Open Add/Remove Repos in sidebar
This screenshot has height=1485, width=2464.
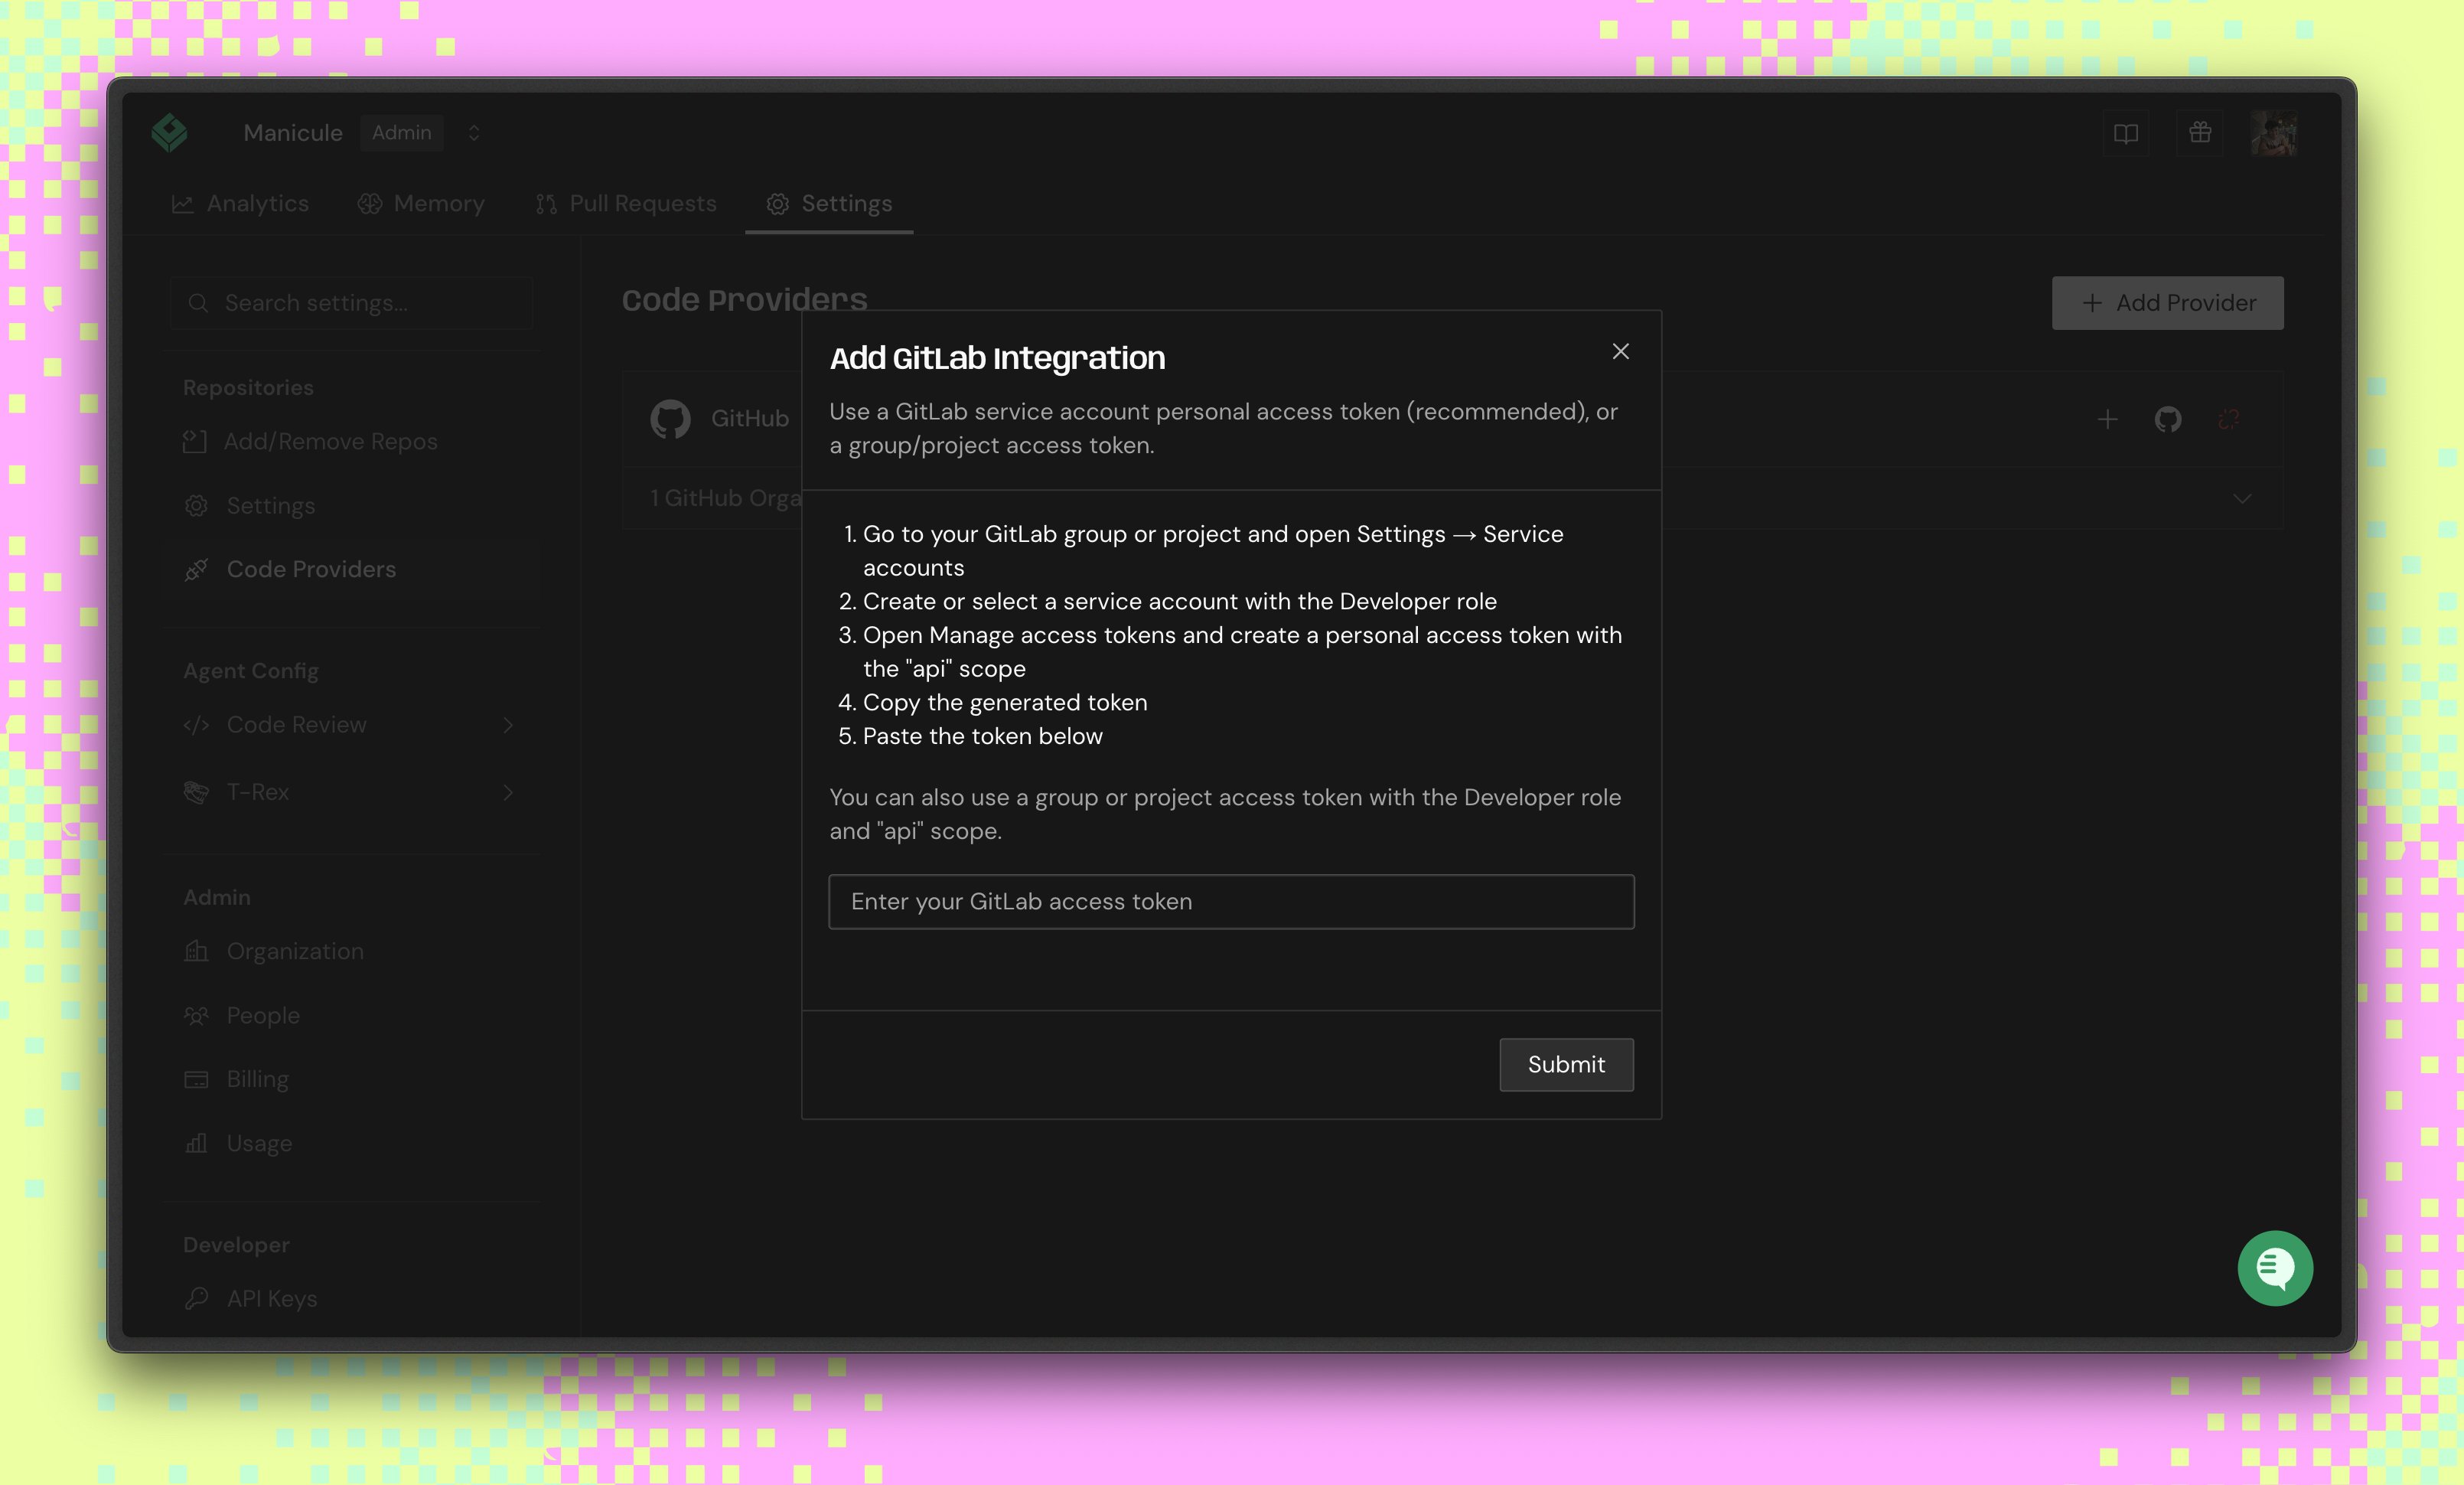pyautogui.click(x=311, y=442)
